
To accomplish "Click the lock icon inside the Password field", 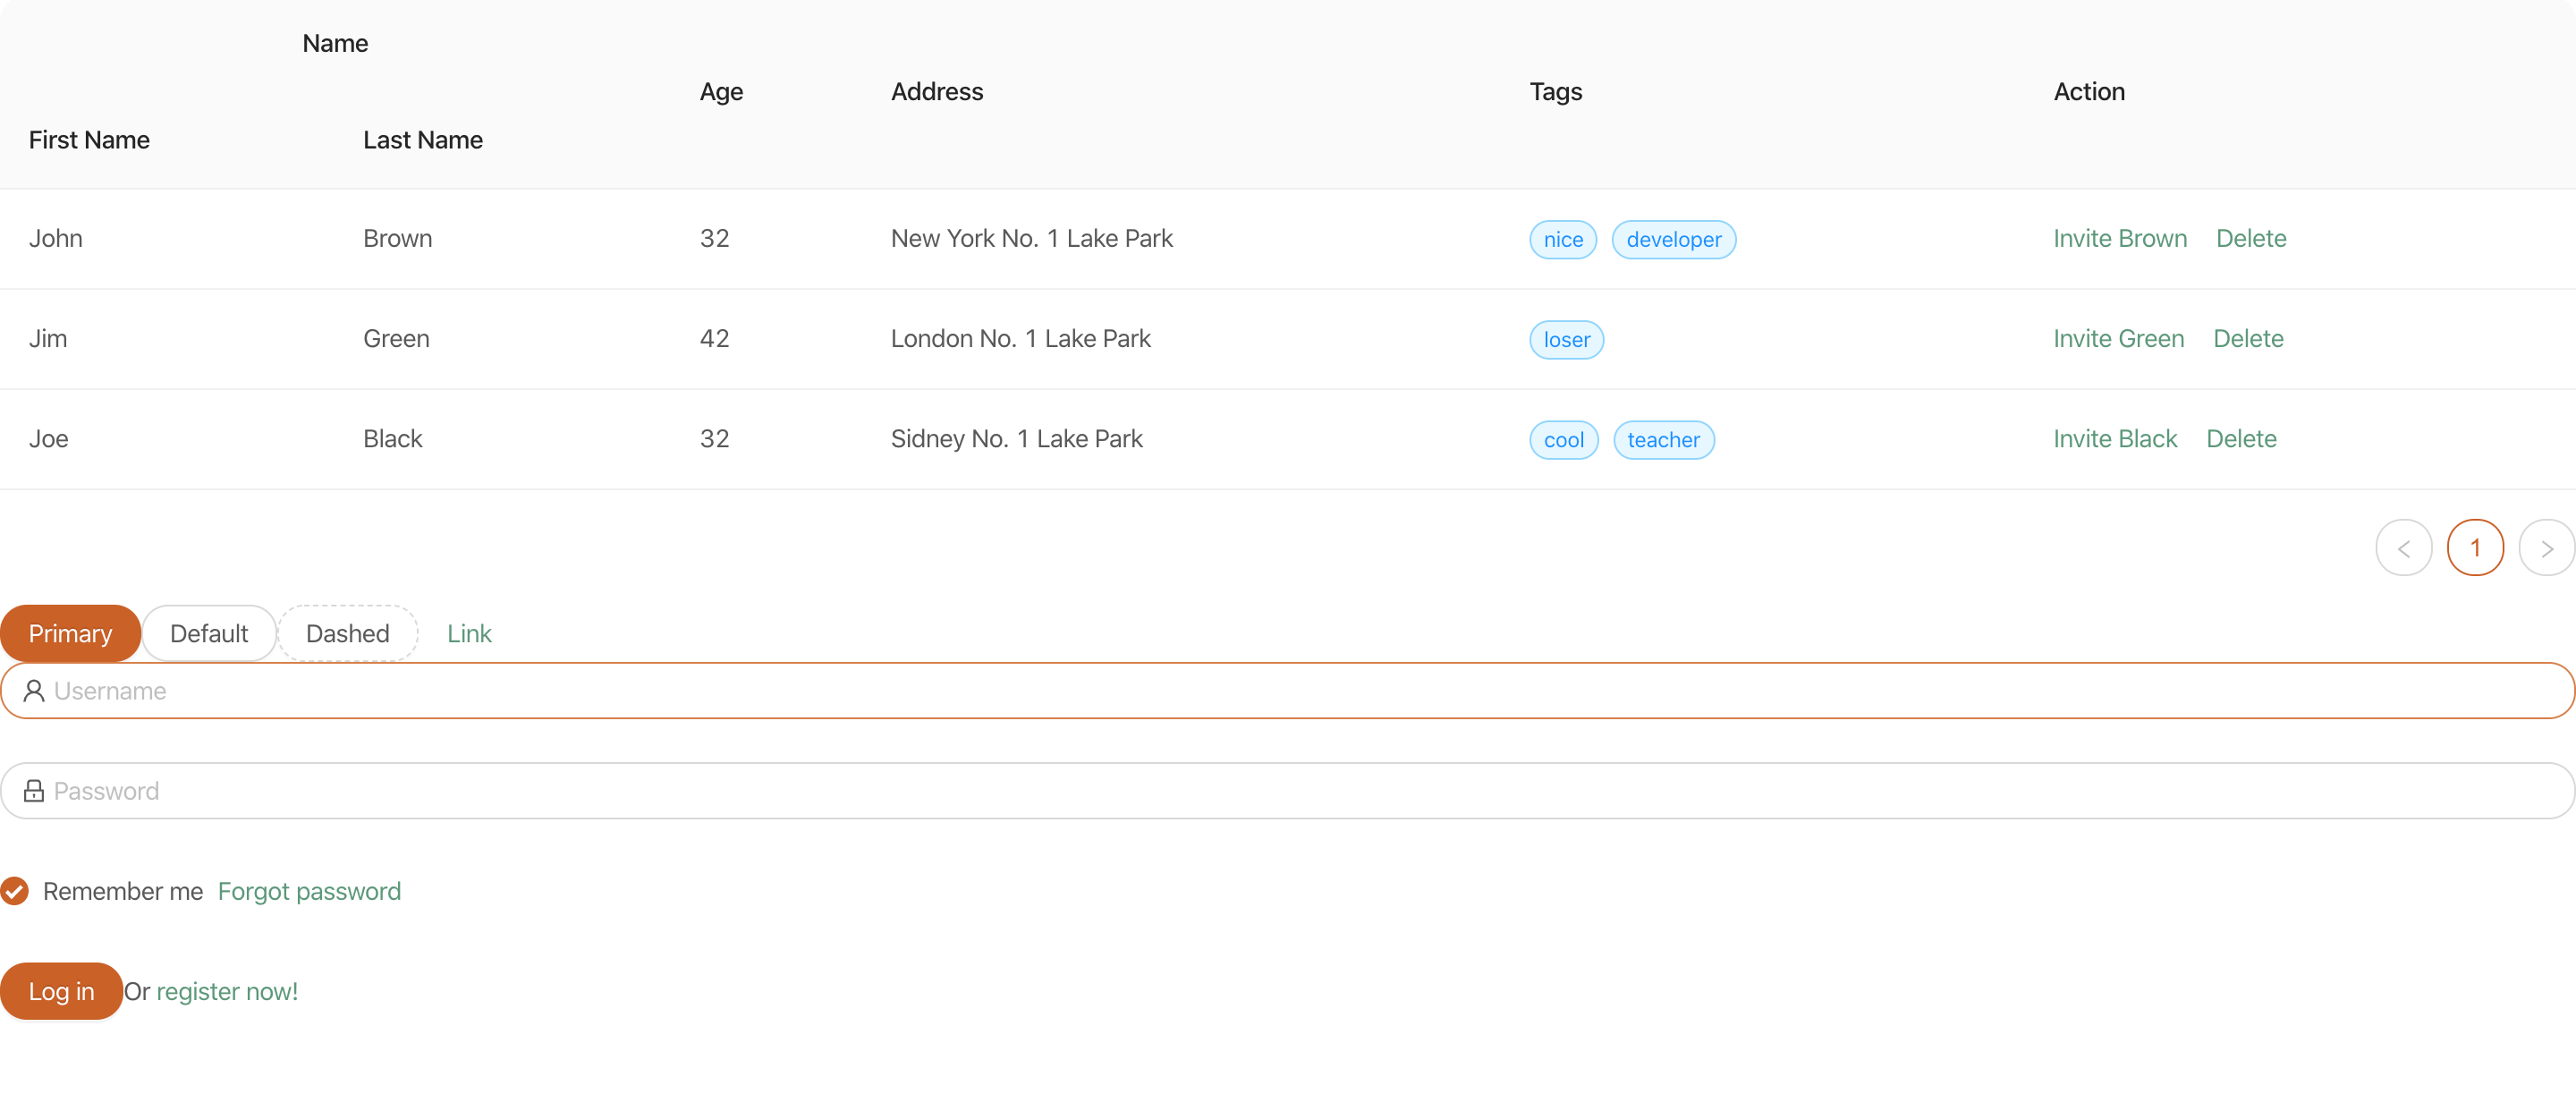I will click(34, 790).
